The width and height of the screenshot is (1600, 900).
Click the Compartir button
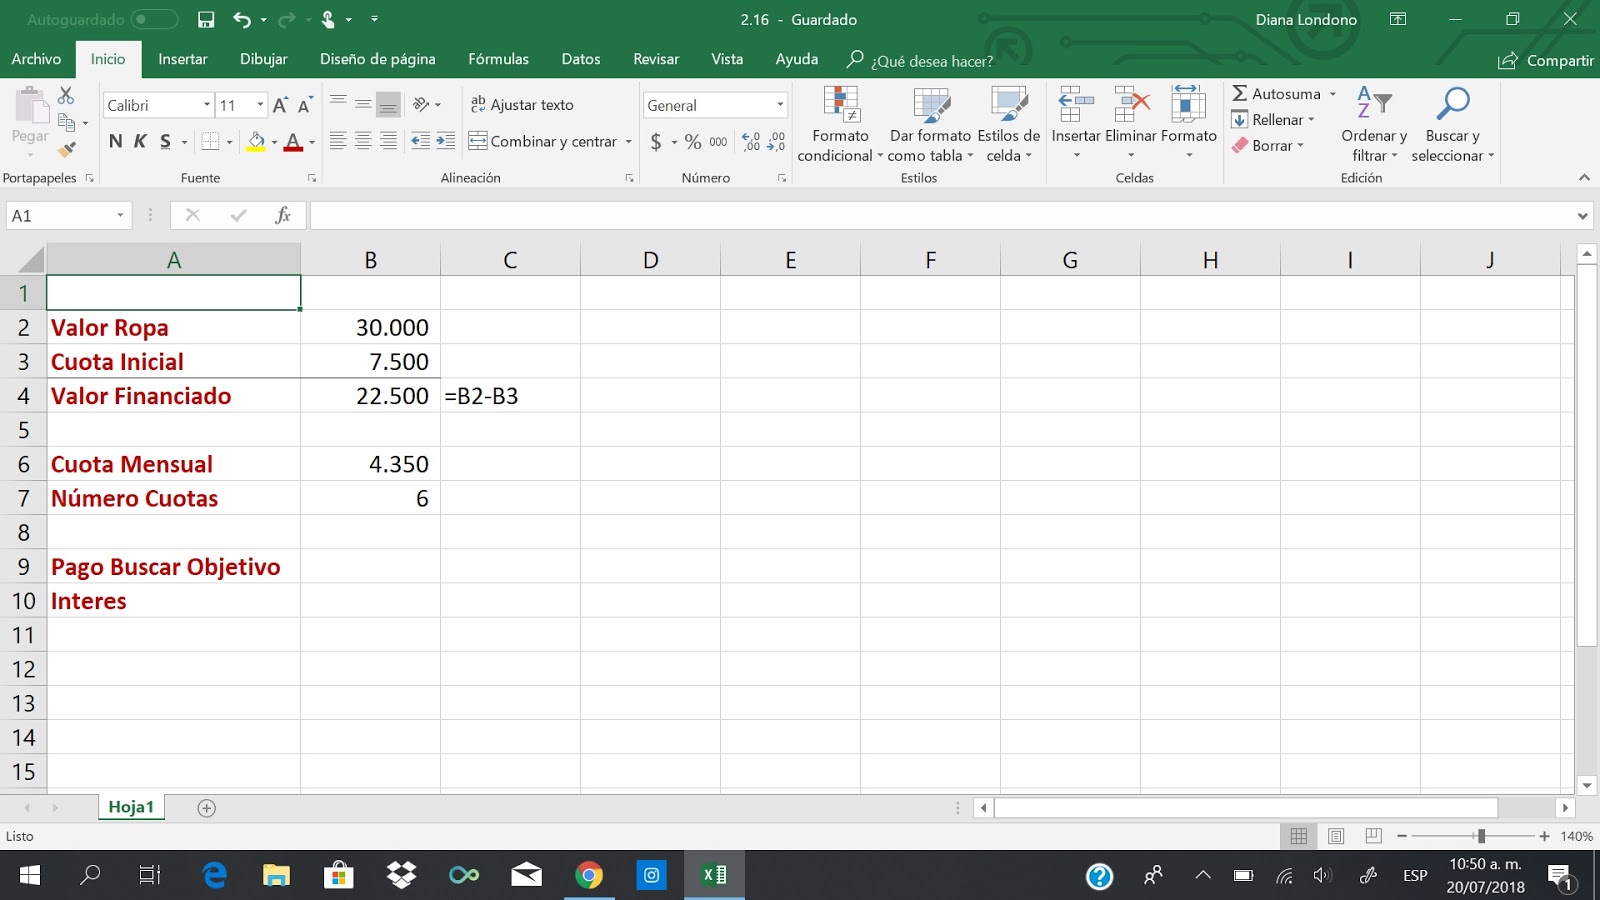pos(1545,60)
